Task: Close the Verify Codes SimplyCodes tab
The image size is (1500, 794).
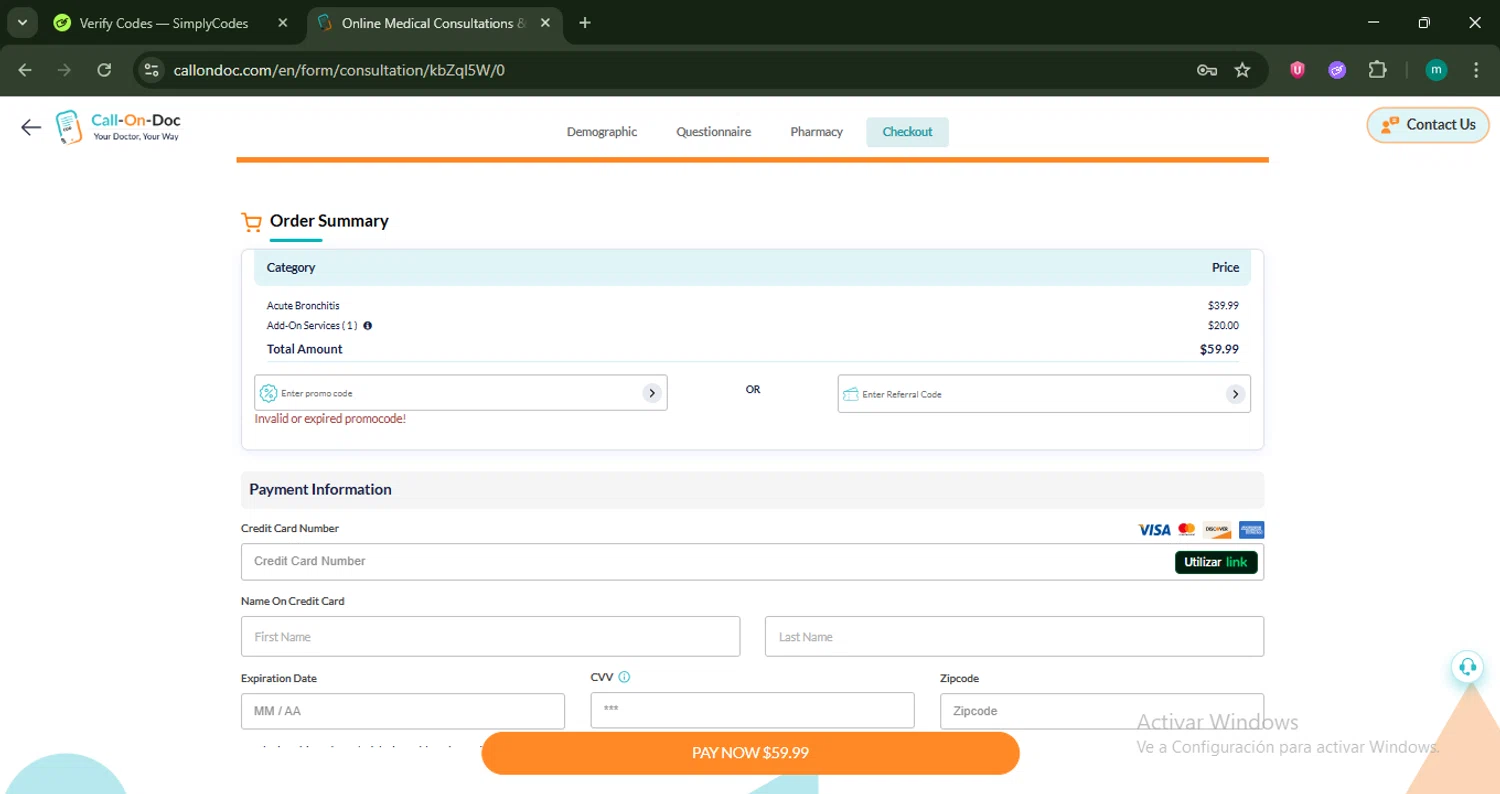Action: click(x=283, y=23)
